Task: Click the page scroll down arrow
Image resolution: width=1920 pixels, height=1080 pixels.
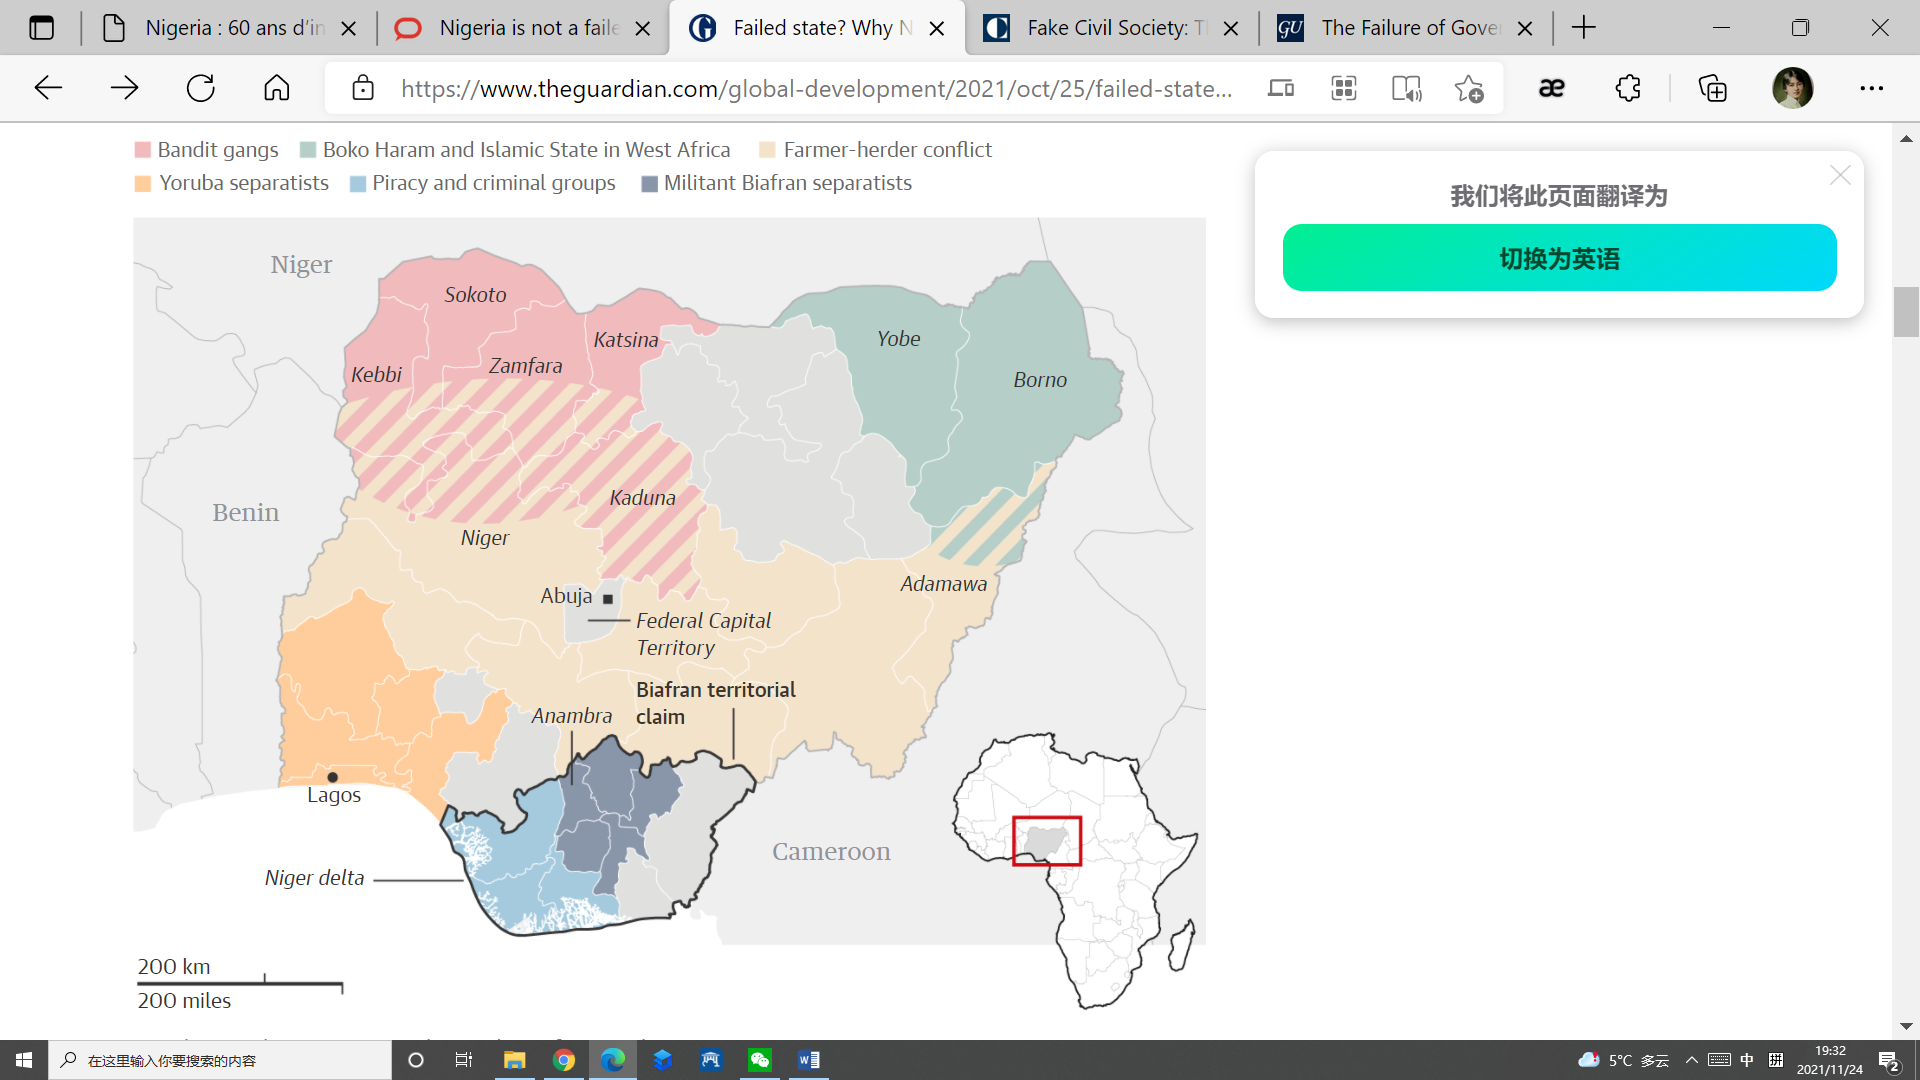Action: (x=1906, y=1026)
